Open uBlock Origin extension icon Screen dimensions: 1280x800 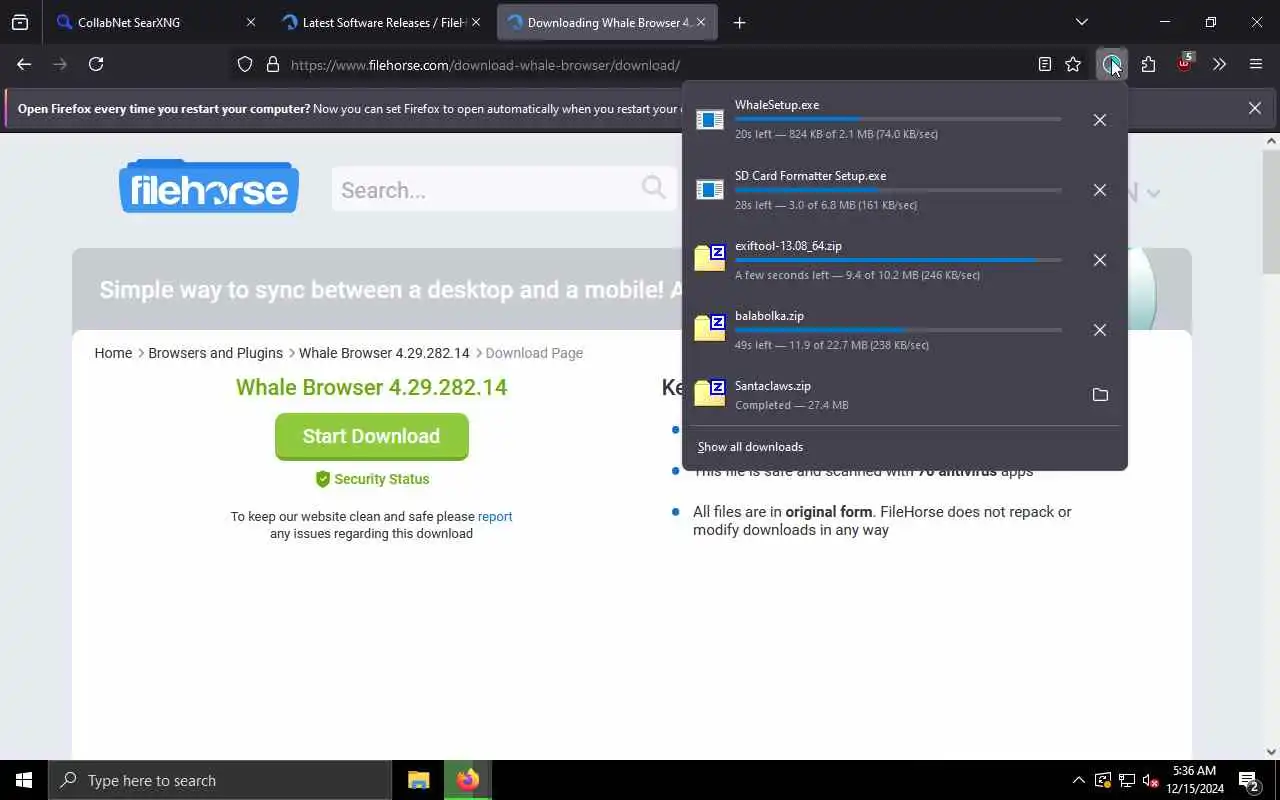point(1184,64)
